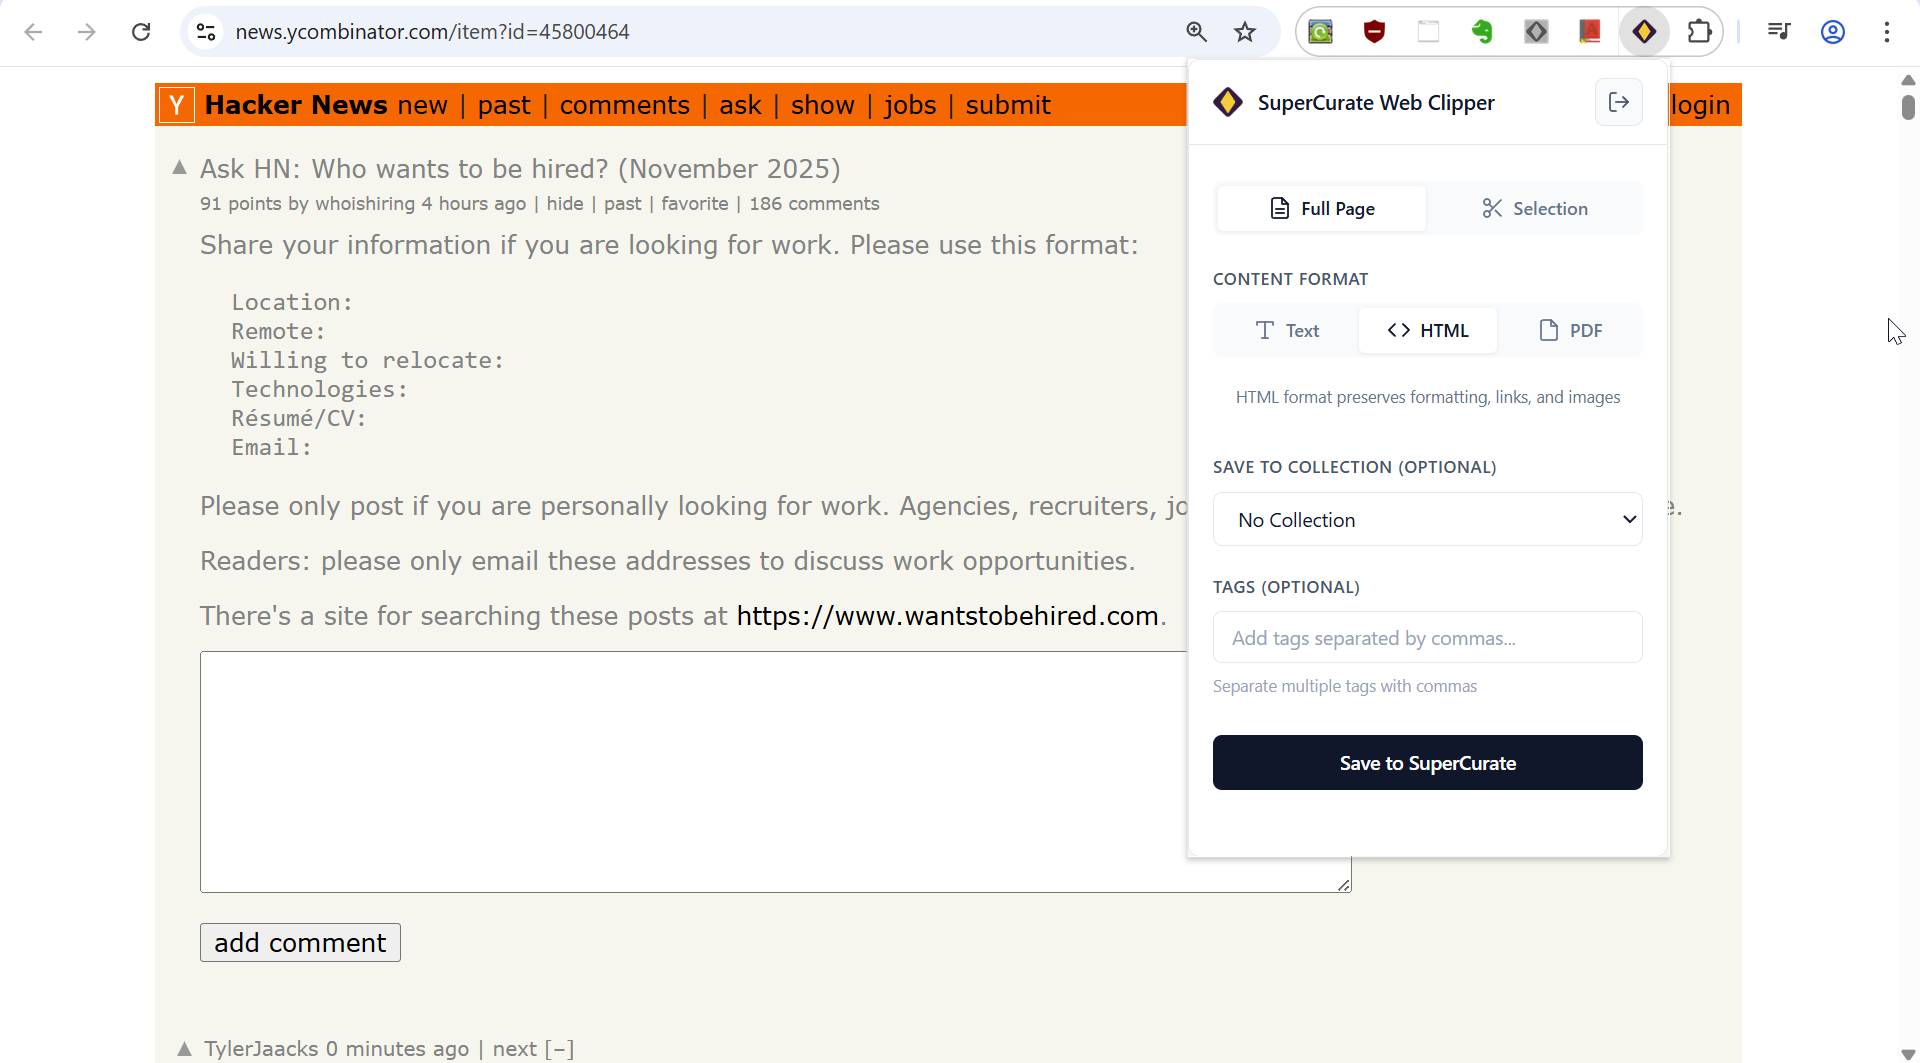
Task: Open the submit link in HN header
Action: [1008, 105]
